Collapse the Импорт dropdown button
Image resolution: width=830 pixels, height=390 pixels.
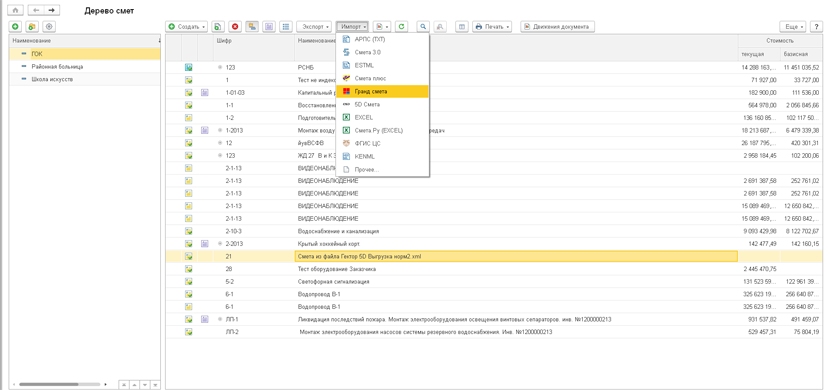point(351,26)
